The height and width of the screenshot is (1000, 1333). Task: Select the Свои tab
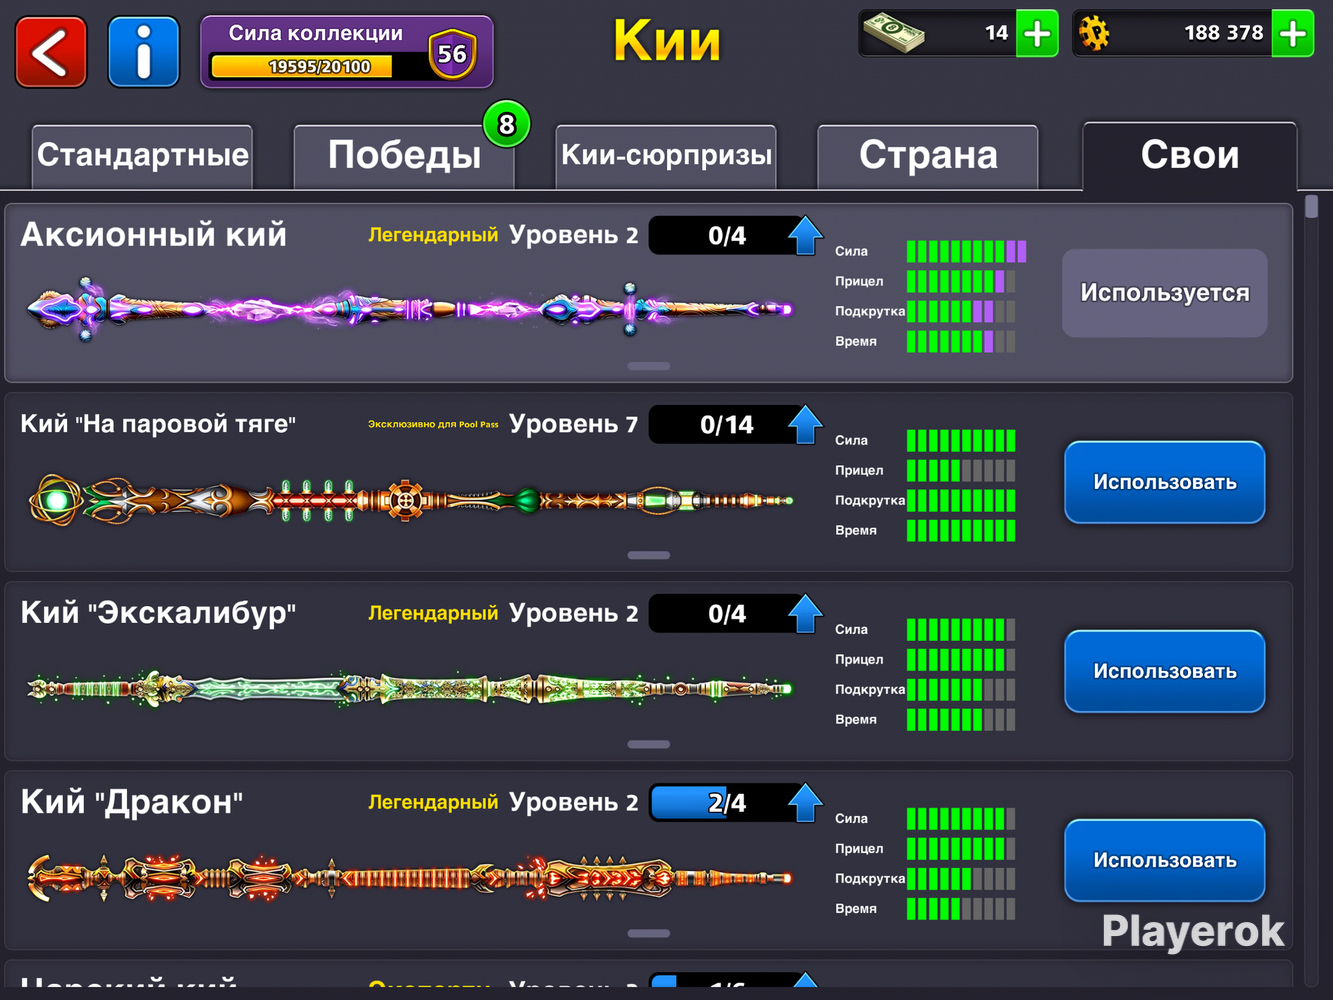[x=1190, y=156]
